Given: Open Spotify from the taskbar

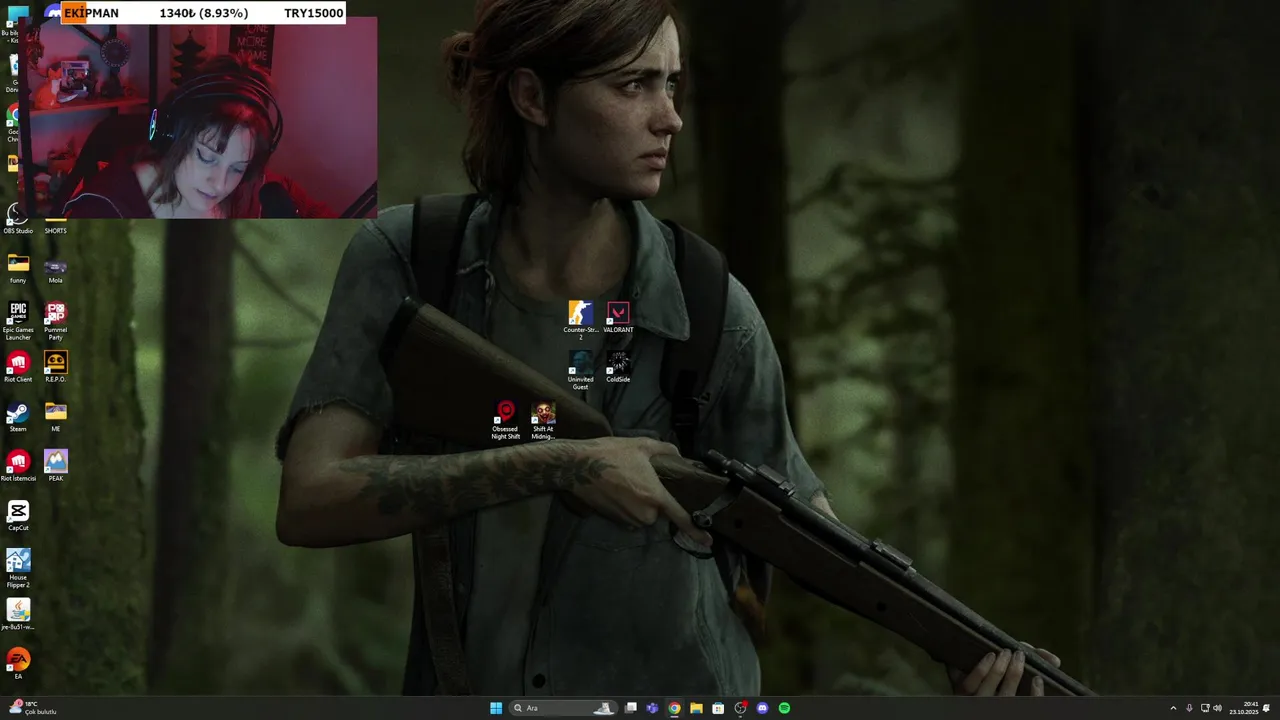Looking at the screenshot, I should (784, 708).
